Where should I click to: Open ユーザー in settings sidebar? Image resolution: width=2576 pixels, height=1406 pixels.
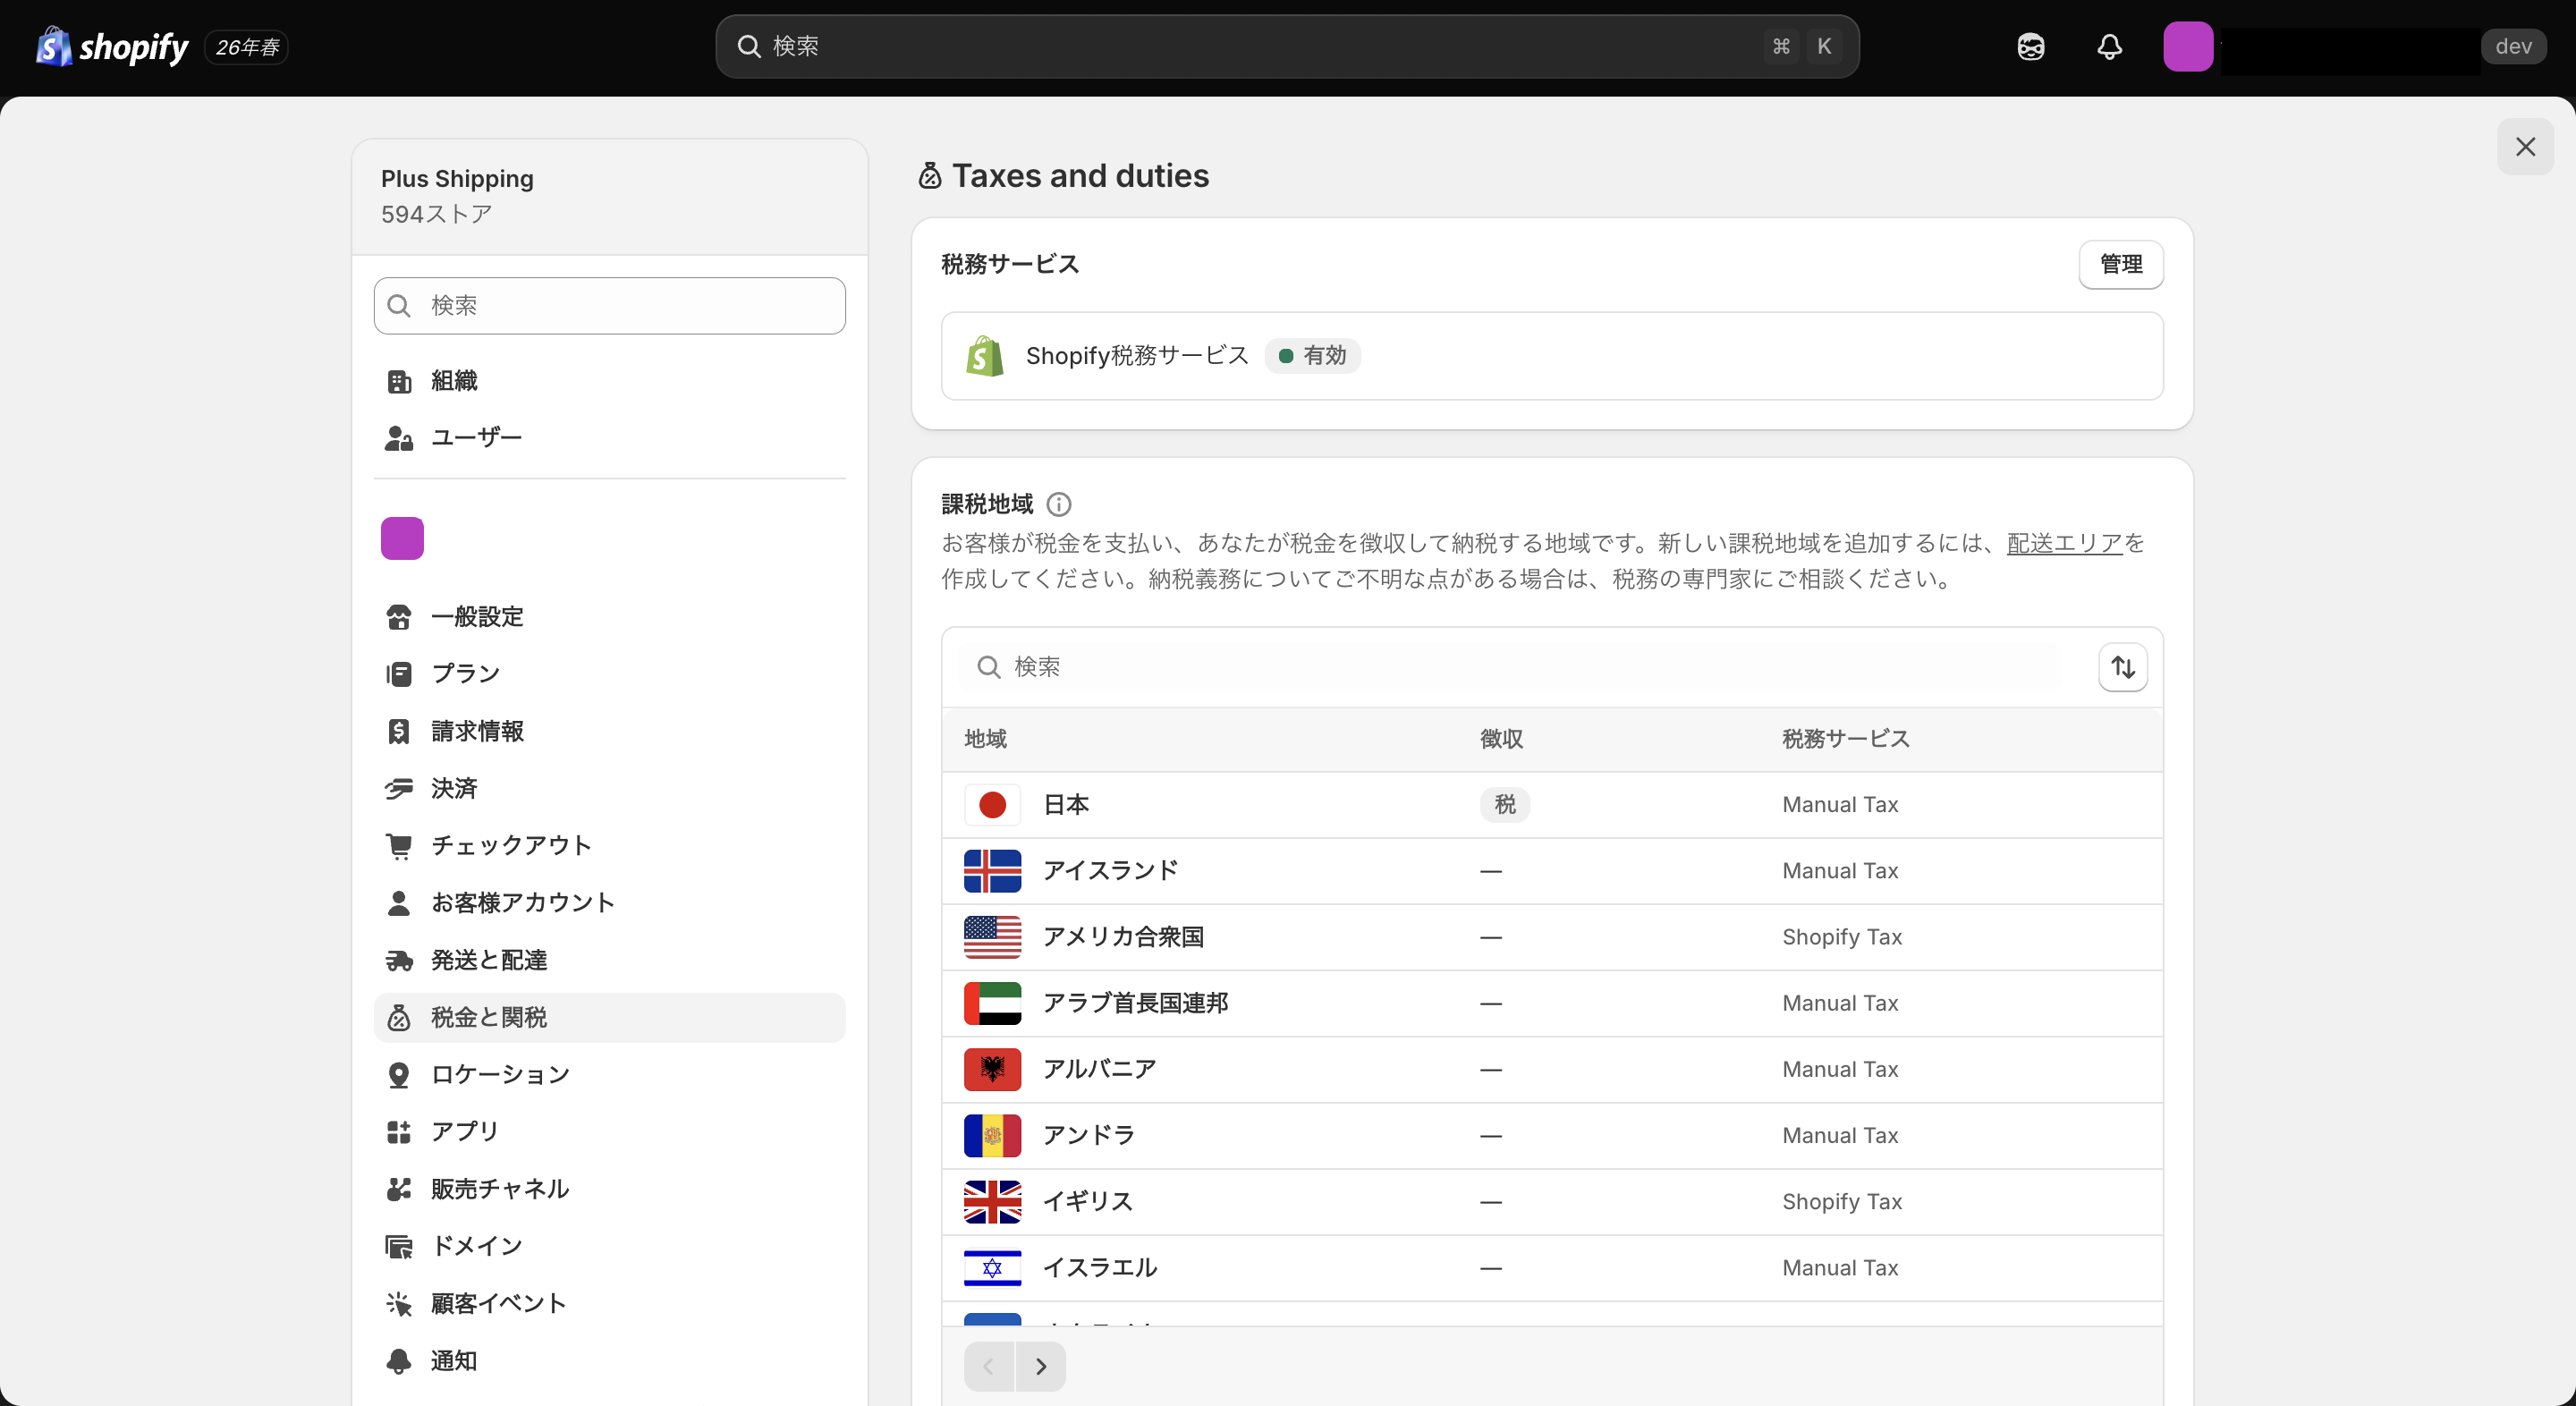(x=609, y=438)
